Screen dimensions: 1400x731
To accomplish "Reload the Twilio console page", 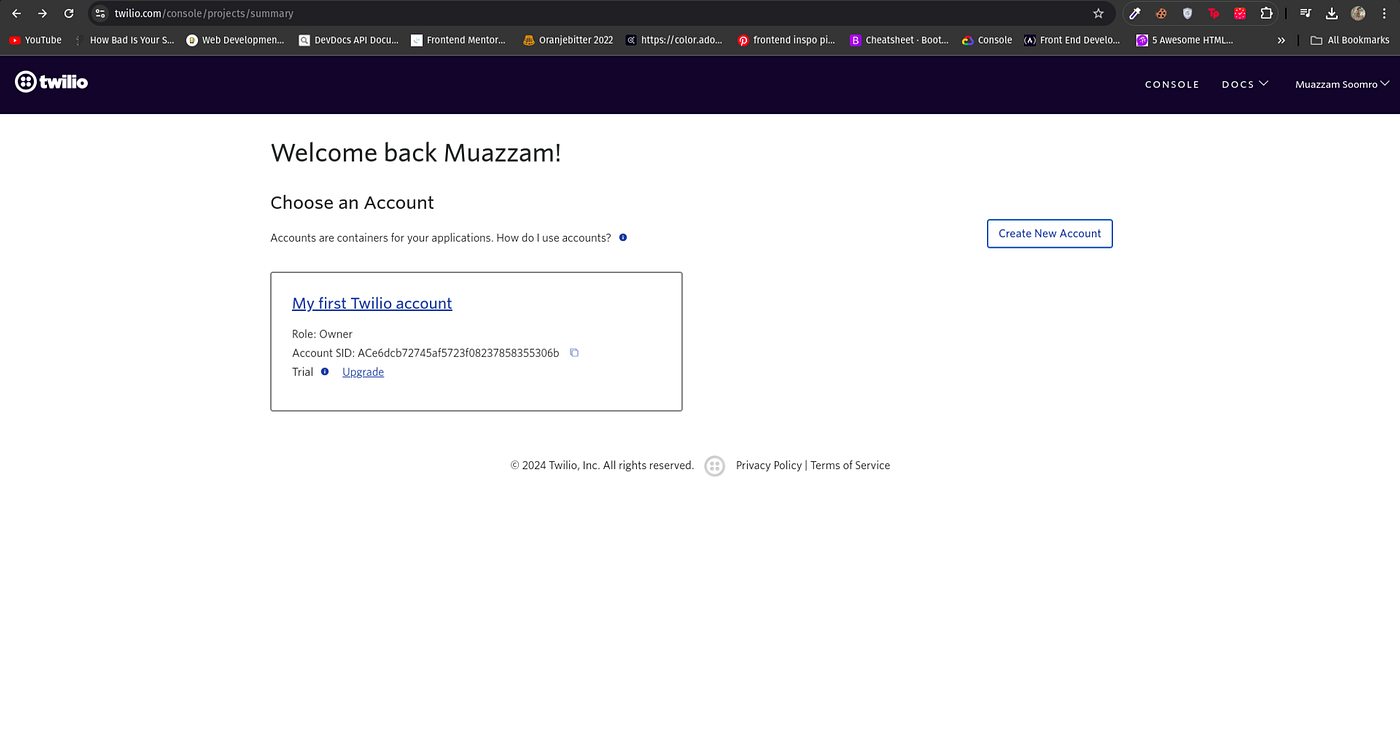I will pos(69,13).
